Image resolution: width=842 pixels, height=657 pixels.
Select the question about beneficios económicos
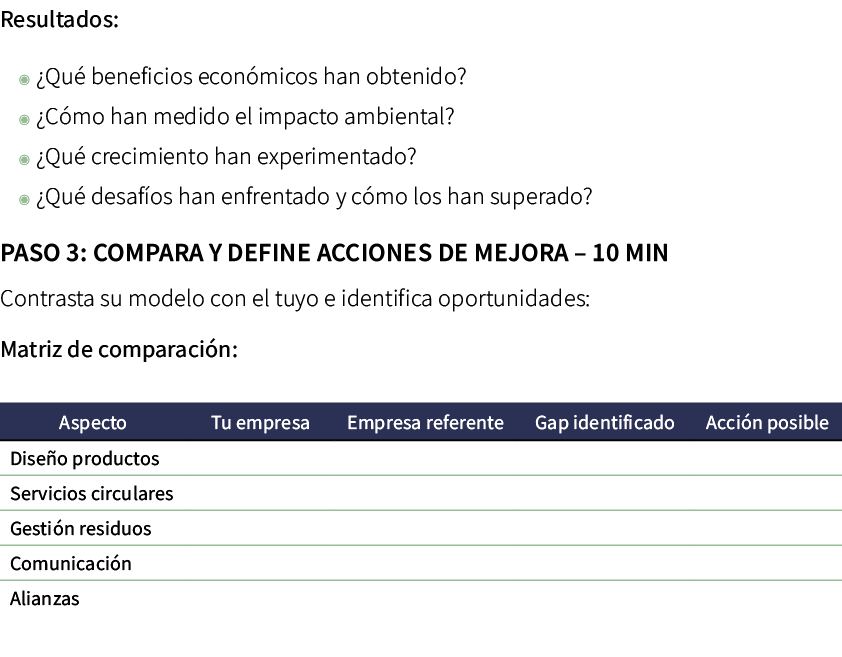[x=251, y=77]
